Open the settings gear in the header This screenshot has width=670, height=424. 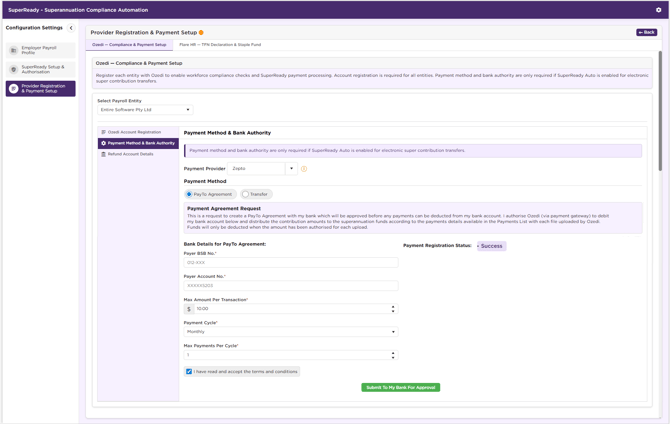pyautogui.click(x=658, y=9)
